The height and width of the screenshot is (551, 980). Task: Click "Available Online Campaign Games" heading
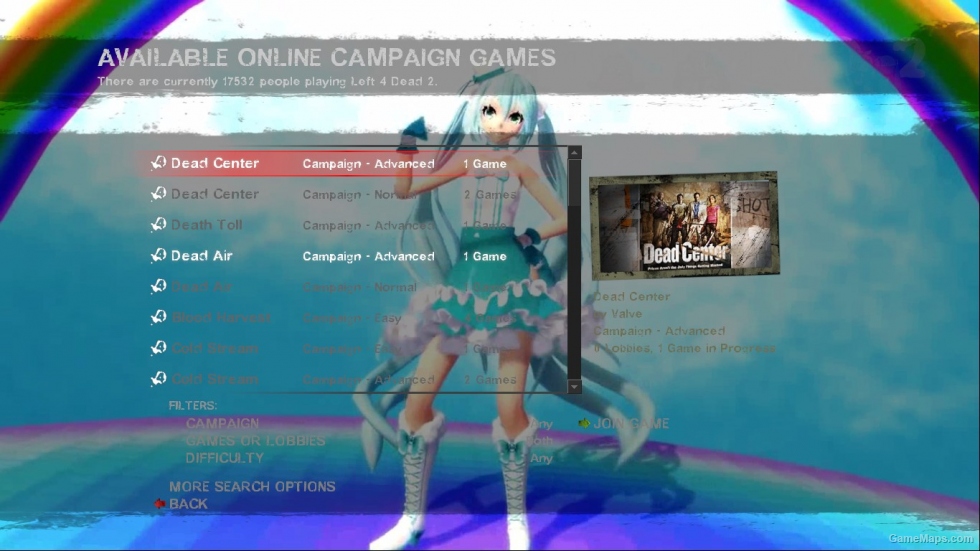pos(326,57)
